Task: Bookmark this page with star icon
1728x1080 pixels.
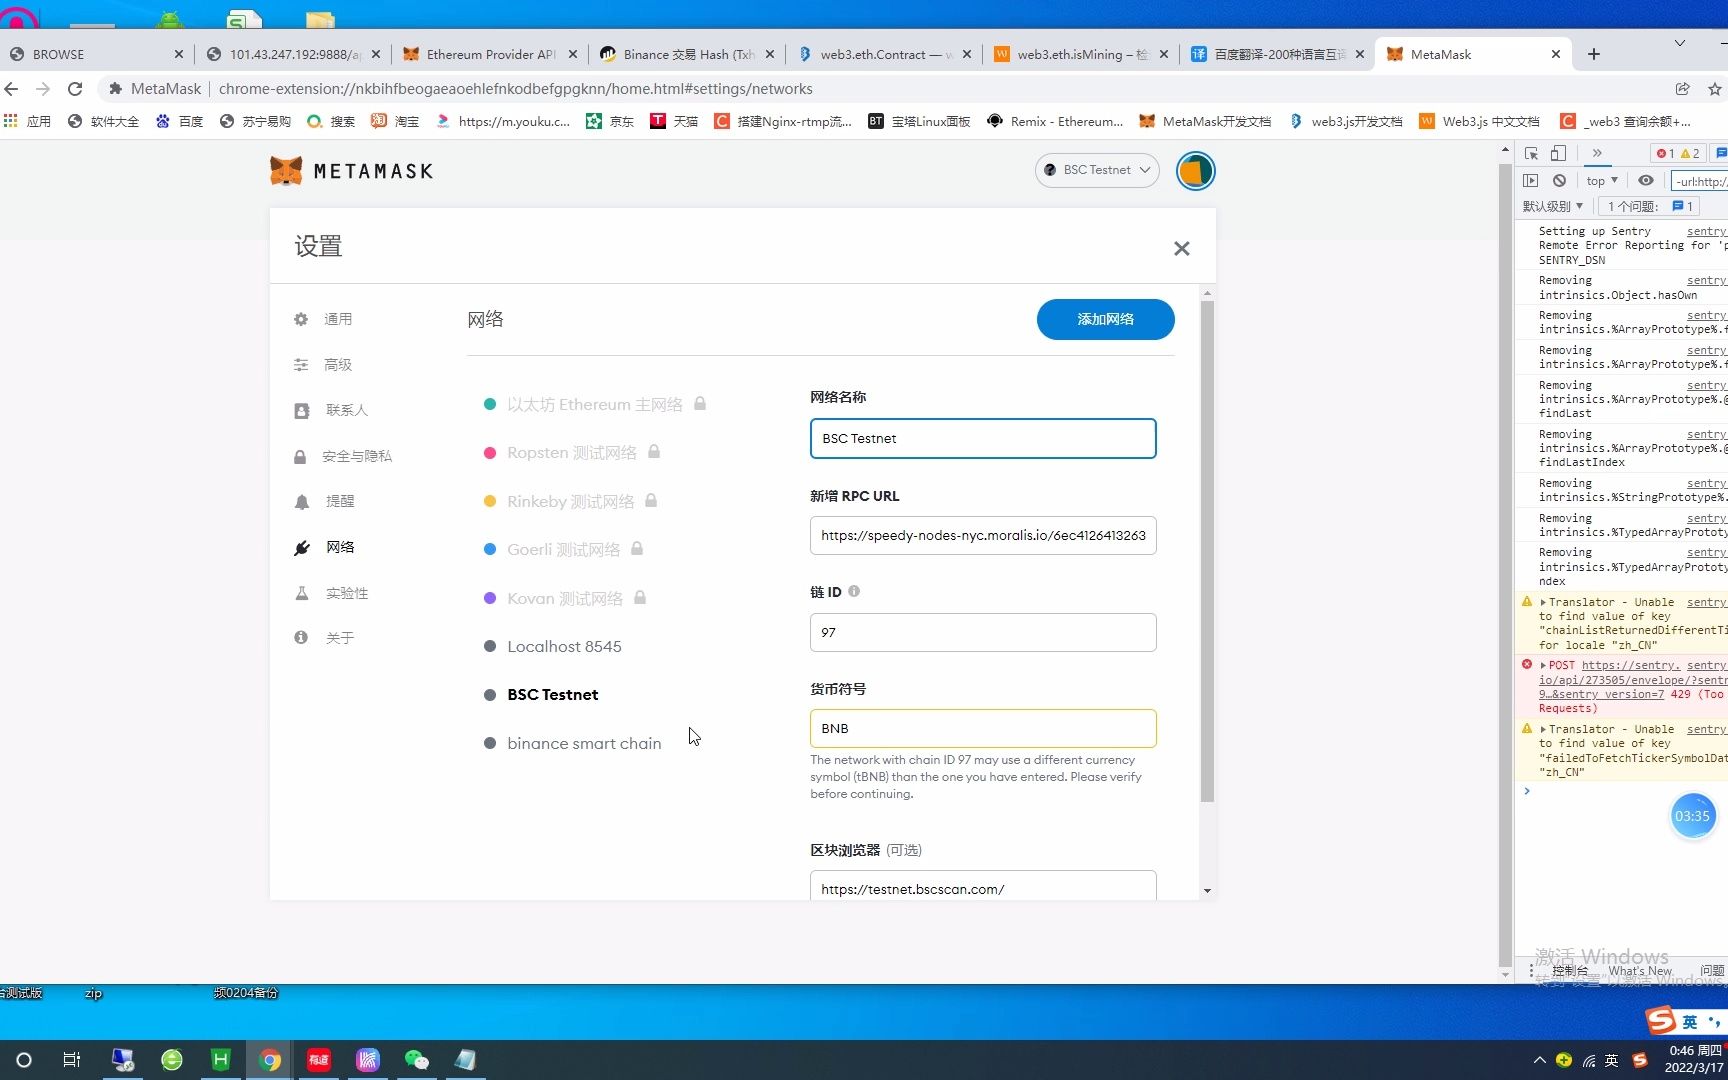Action: 1715,89
